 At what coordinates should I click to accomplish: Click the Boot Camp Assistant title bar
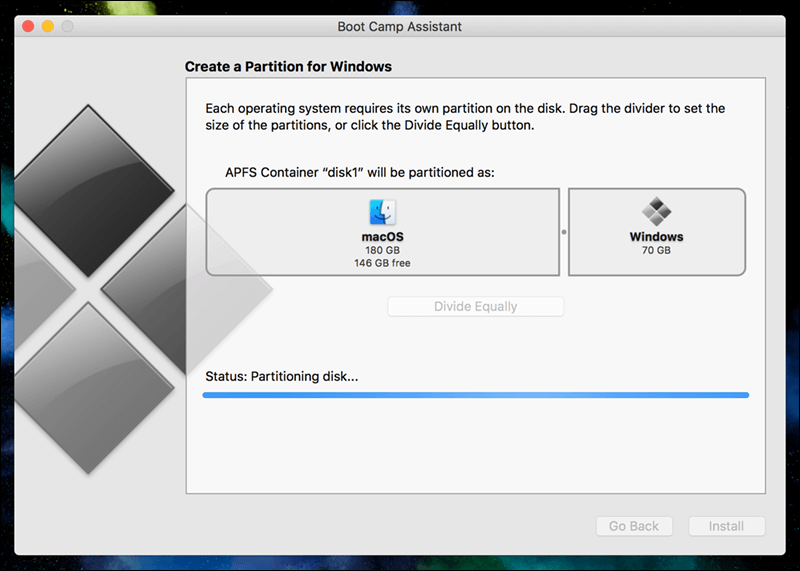point(400,26)
